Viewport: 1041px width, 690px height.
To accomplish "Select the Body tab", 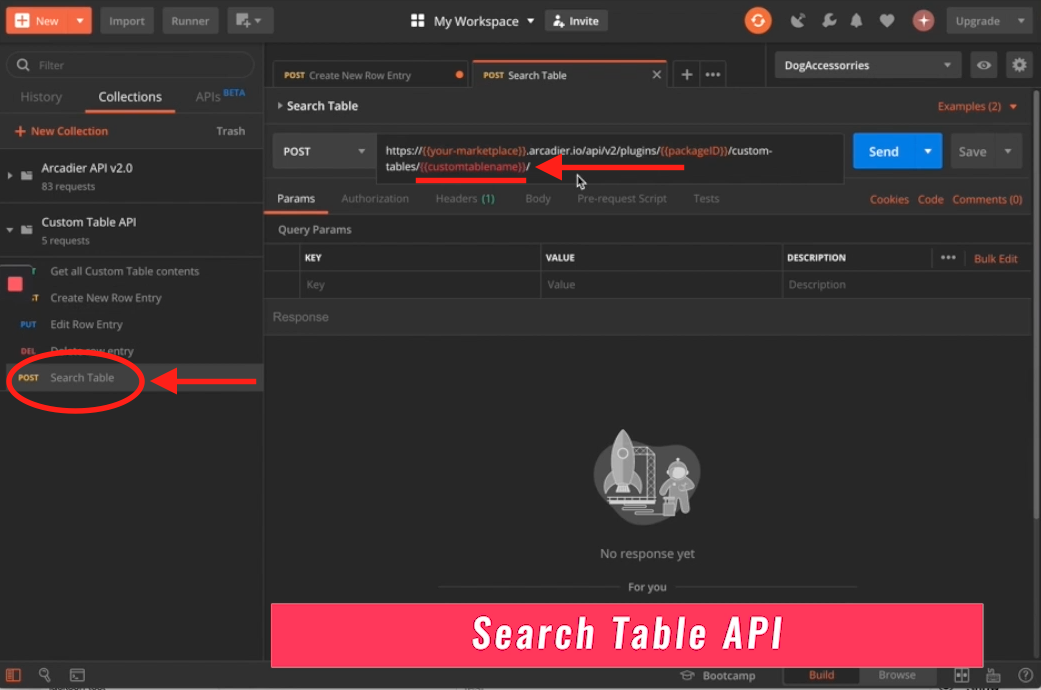I will point(538,199).
